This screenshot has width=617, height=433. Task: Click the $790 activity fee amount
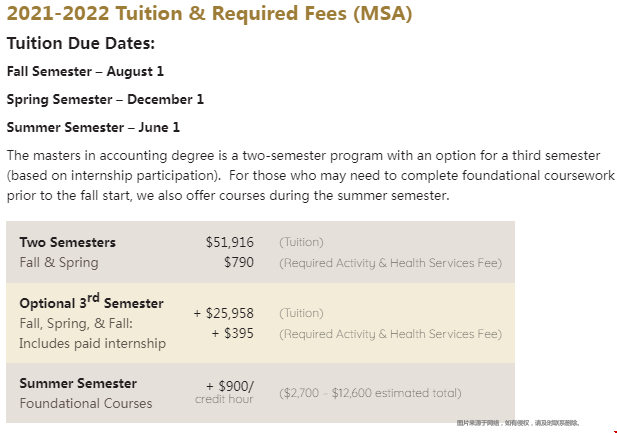[x=239, y=263]
